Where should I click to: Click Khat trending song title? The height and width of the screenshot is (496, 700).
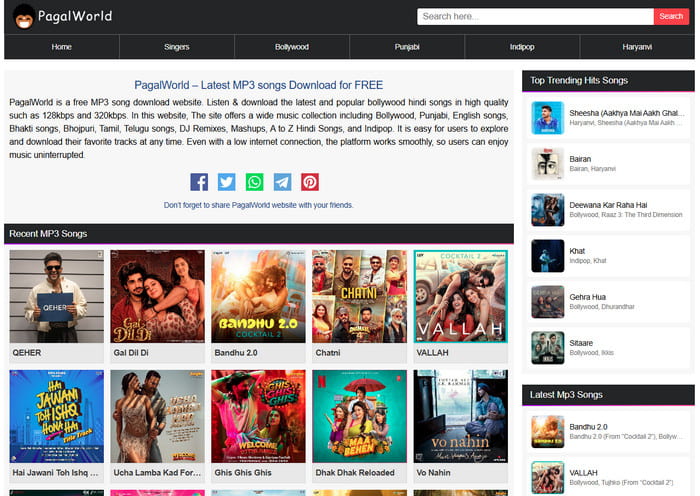click(x=577, y=251)
